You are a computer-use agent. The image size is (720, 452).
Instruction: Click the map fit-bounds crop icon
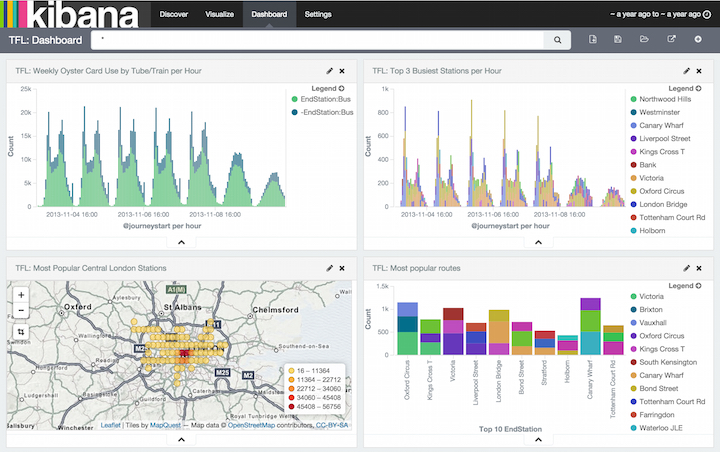coord(21,331)
